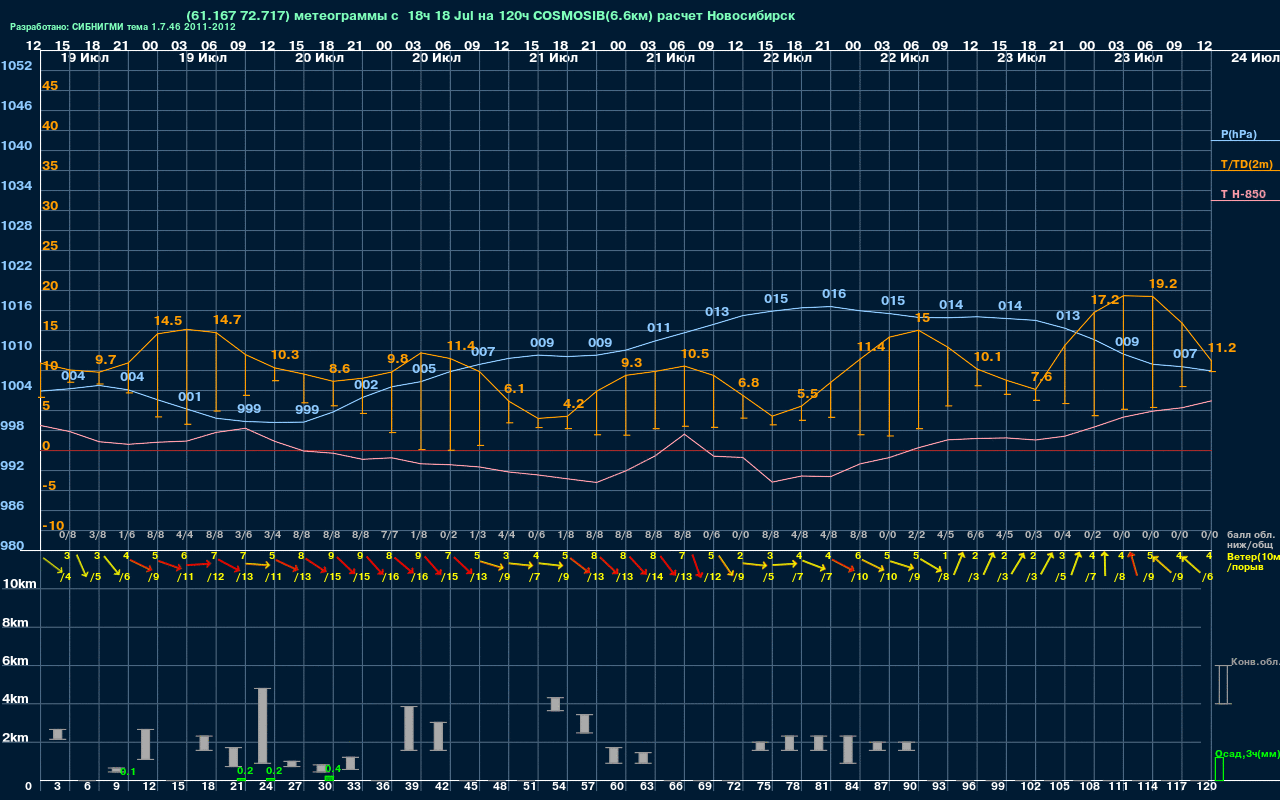Click the blue P(hPa) legend line
The height and width of the screenshot is (800, 1280).
[1245, 141]
